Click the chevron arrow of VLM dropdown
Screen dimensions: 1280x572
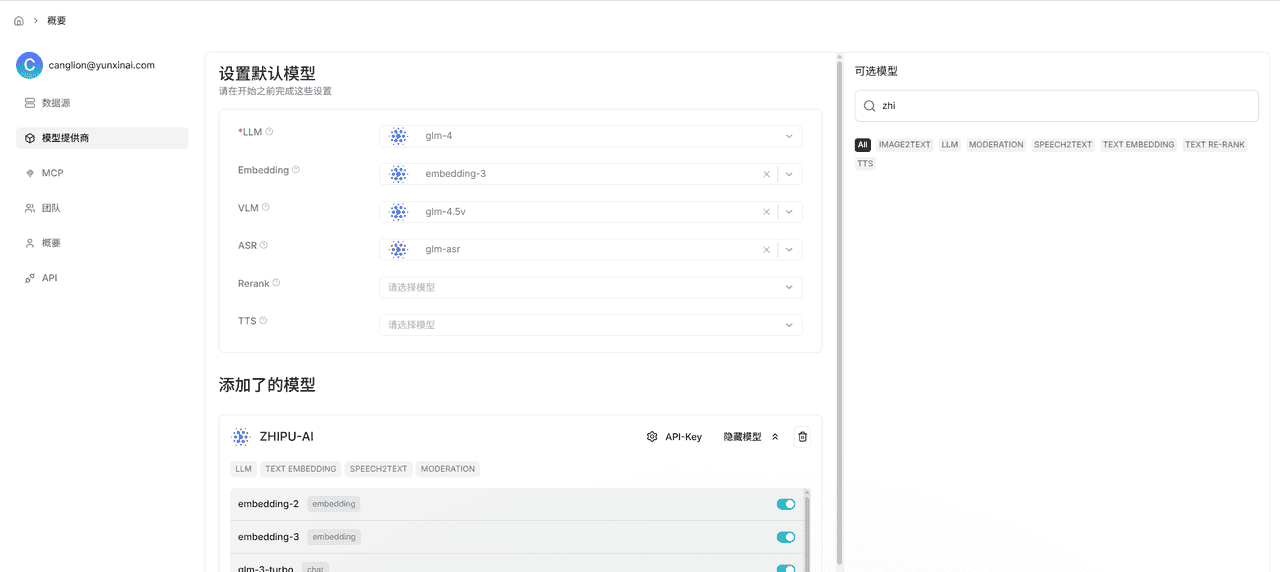pos(789,212)
